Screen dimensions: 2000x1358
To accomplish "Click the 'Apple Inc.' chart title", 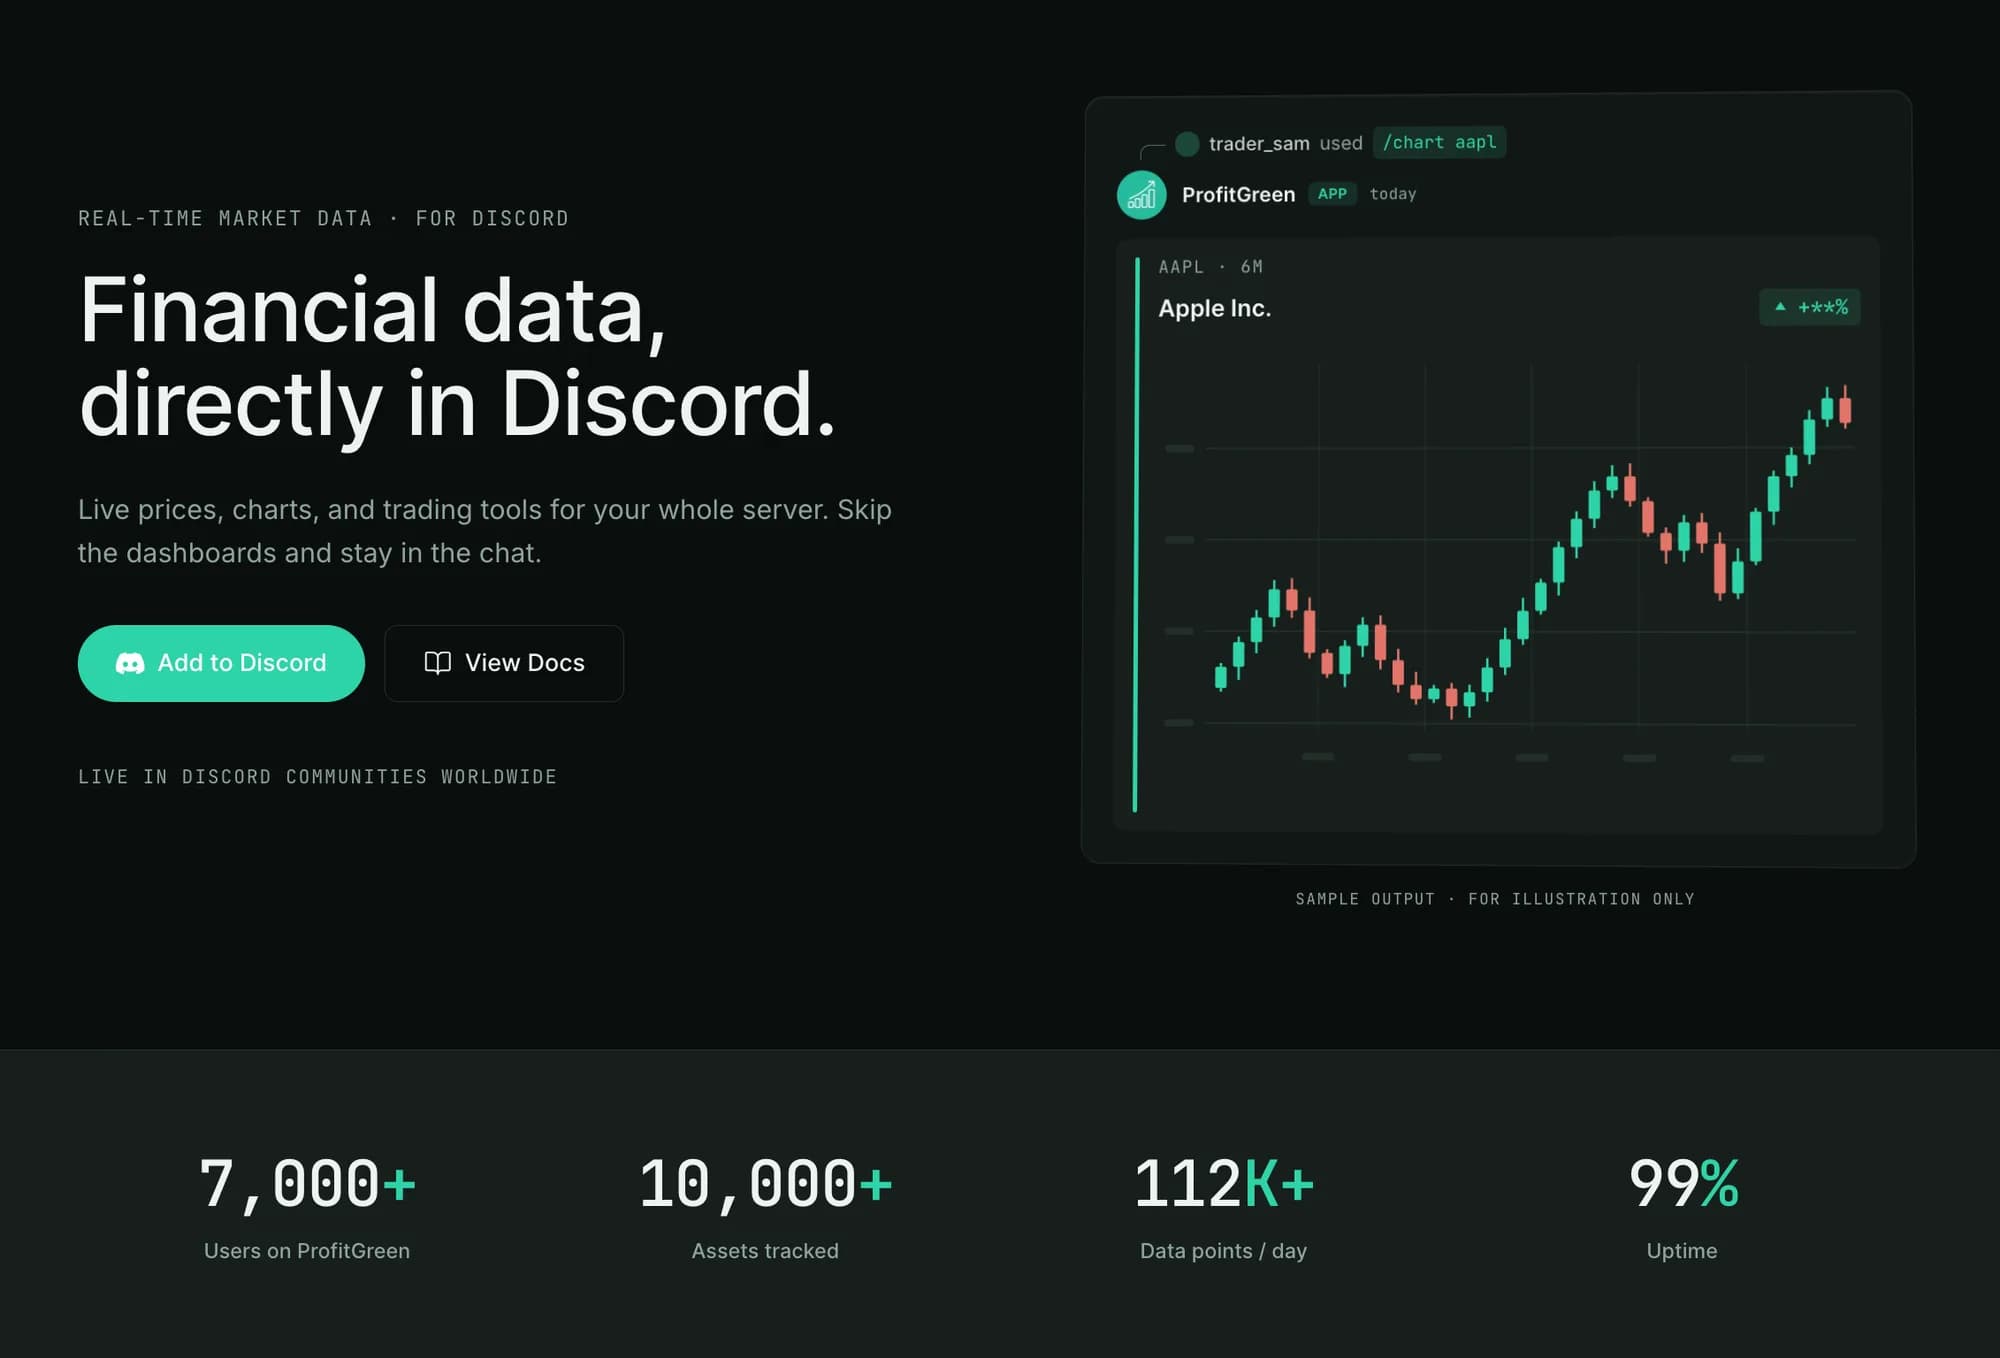I will [x=1214, y=308].
